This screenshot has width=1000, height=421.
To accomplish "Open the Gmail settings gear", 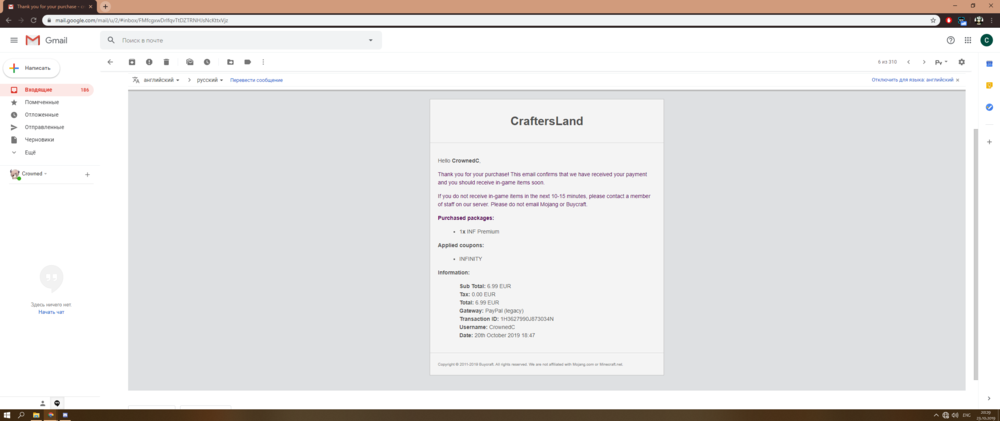I will coord(962,62).
